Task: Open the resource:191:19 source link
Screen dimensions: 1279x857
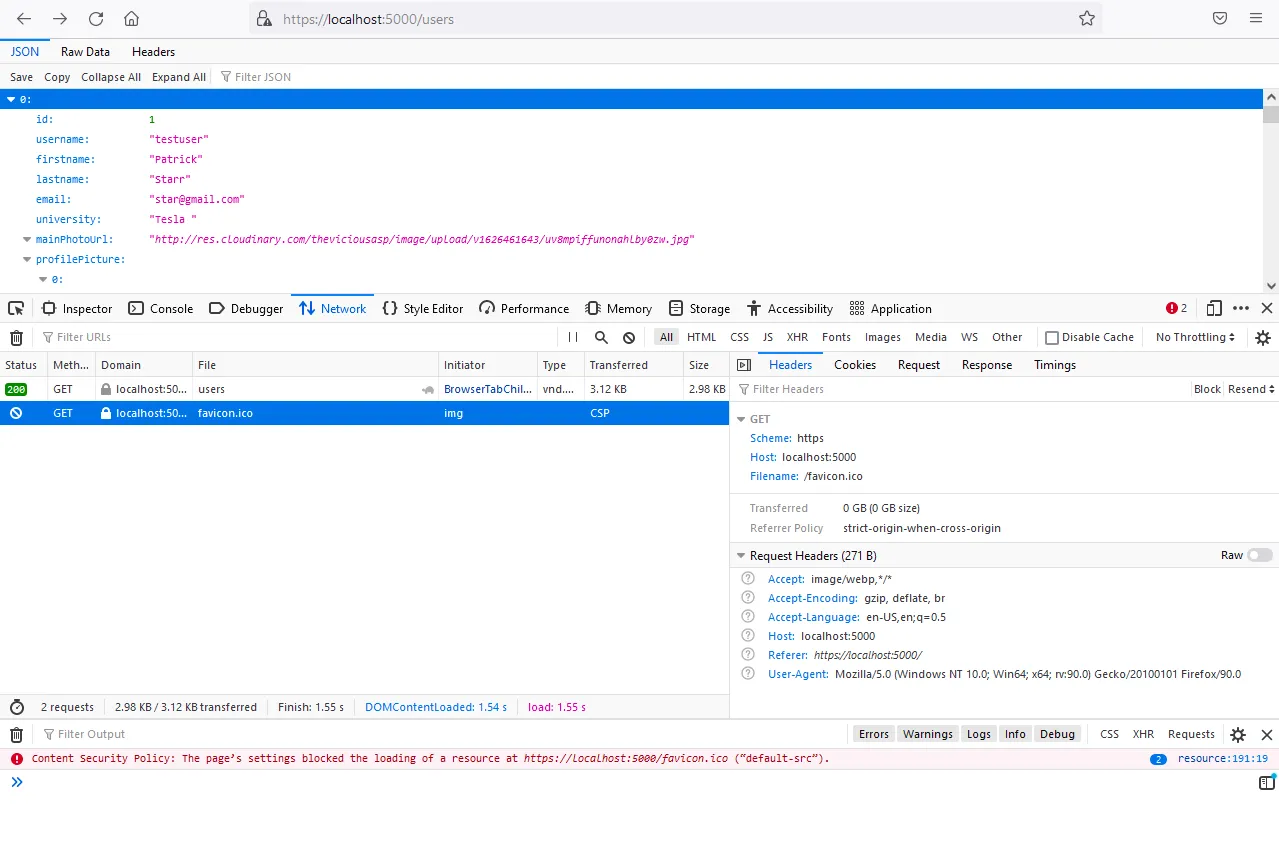Action: (1223, 759)
